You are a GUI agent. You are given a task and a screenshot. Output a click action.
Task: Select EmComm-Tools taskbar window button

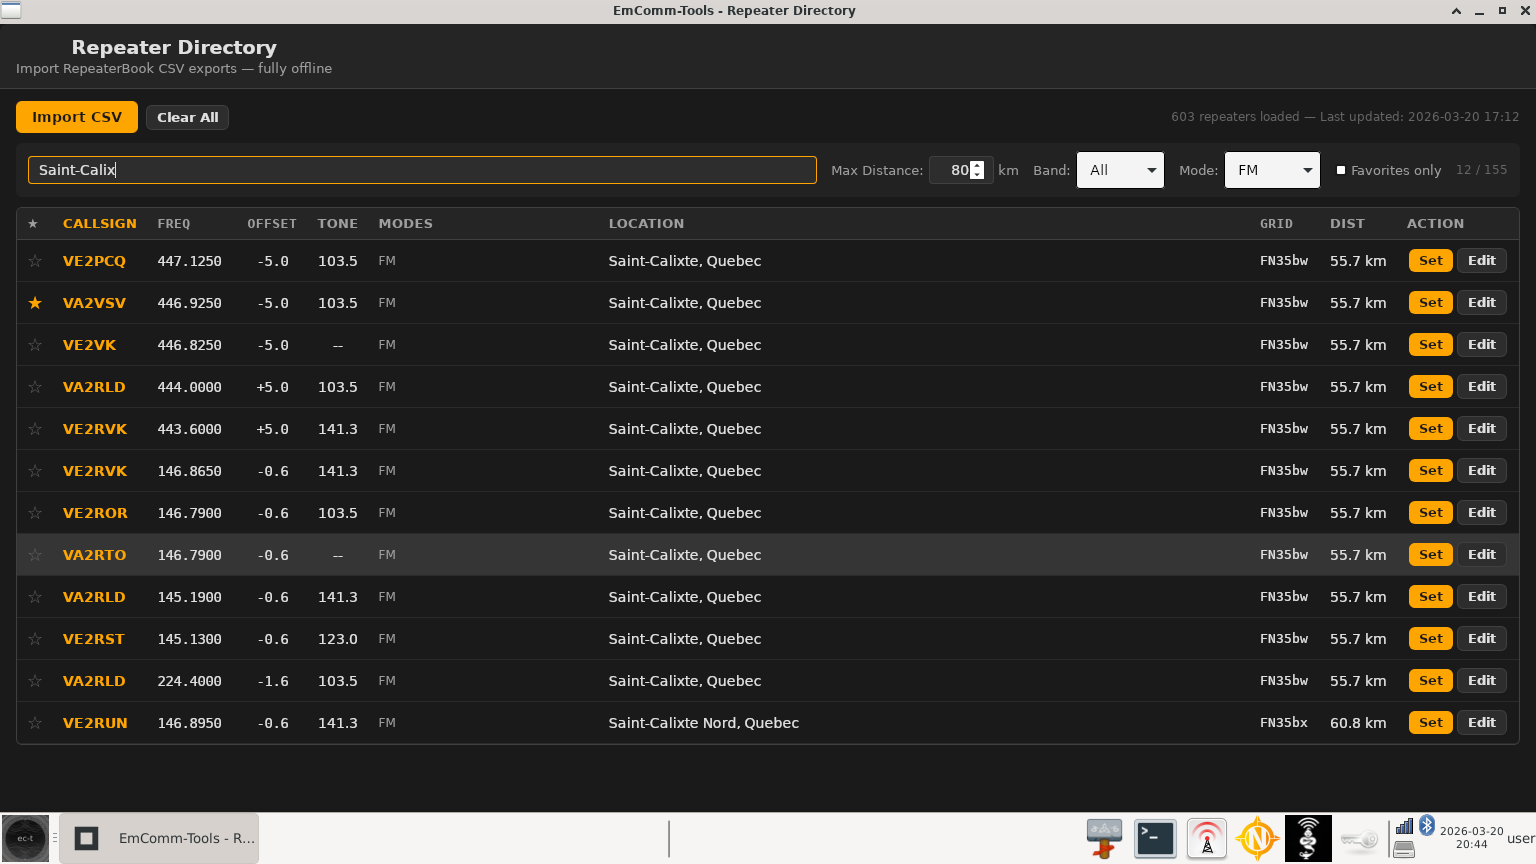pyautogui.click(x=159, y=838)
